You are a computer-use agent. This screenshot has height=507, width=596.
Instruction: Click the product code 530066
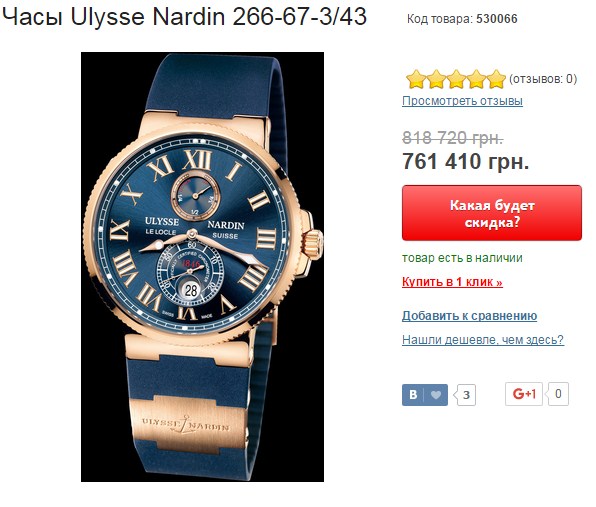(497, 19)
